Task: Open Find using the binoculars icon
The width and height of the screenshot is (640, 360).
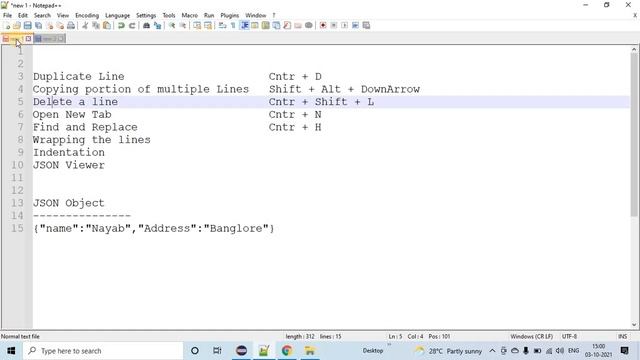Action: (x=146, y=25)
